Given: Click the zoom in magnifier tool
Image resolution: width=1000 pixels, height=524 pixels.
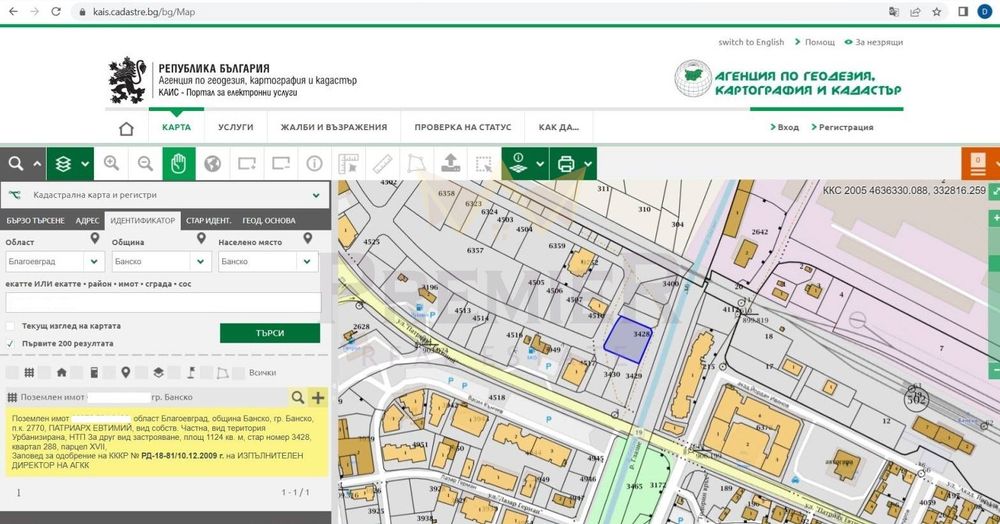Looking at the screenshot, I should click(x=111, y=164).
